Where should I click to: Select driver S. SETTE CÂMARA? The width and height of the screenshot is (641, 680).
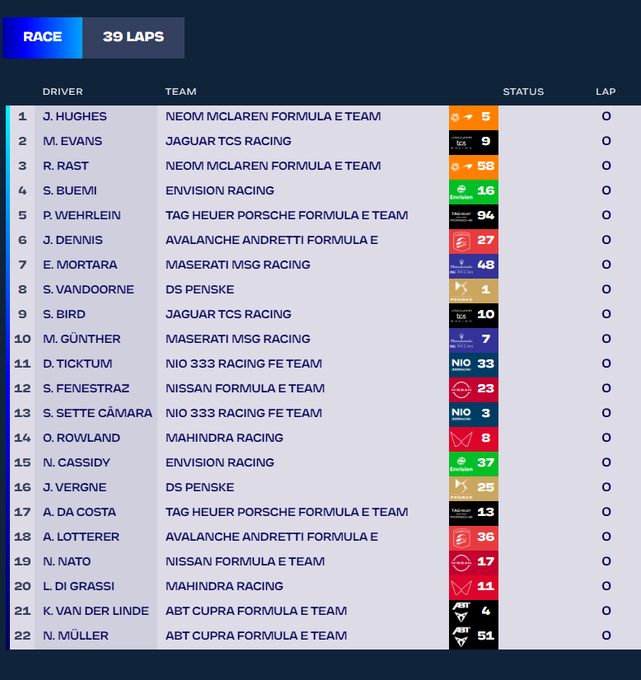pyautogui.click(x=97, y=413)
